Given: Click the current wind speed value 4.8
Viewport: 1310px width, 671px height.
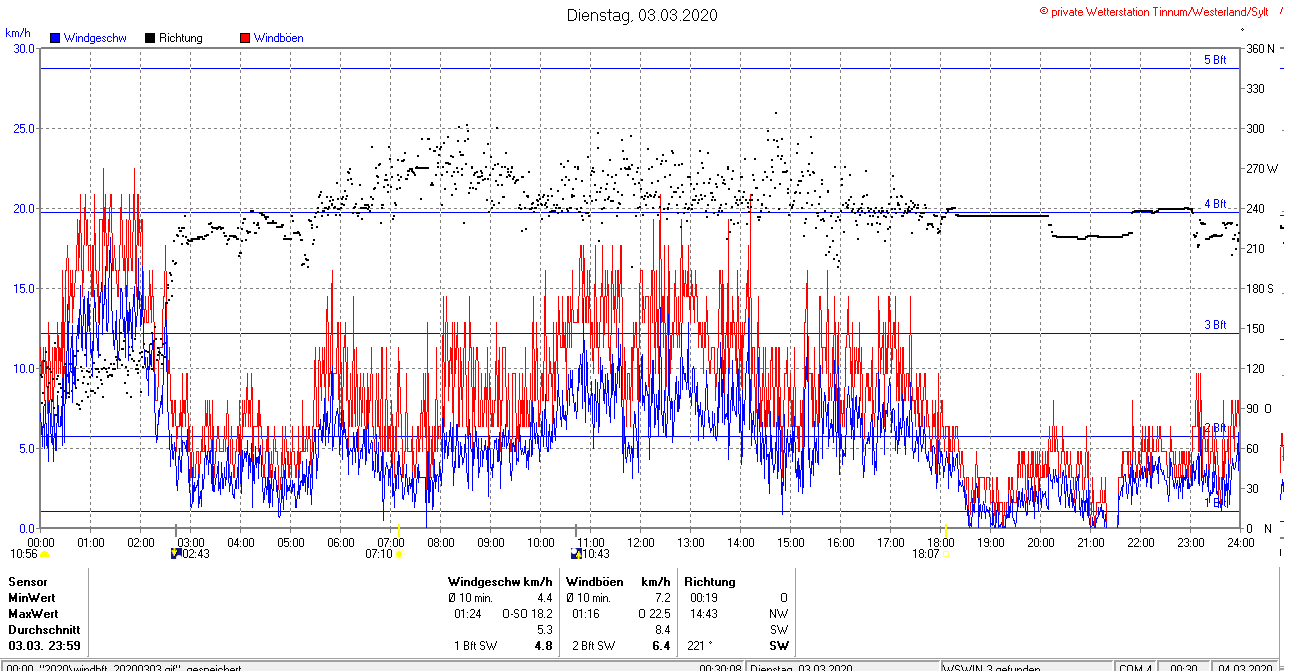Looking at the screenshot, I should pos(544,646).
